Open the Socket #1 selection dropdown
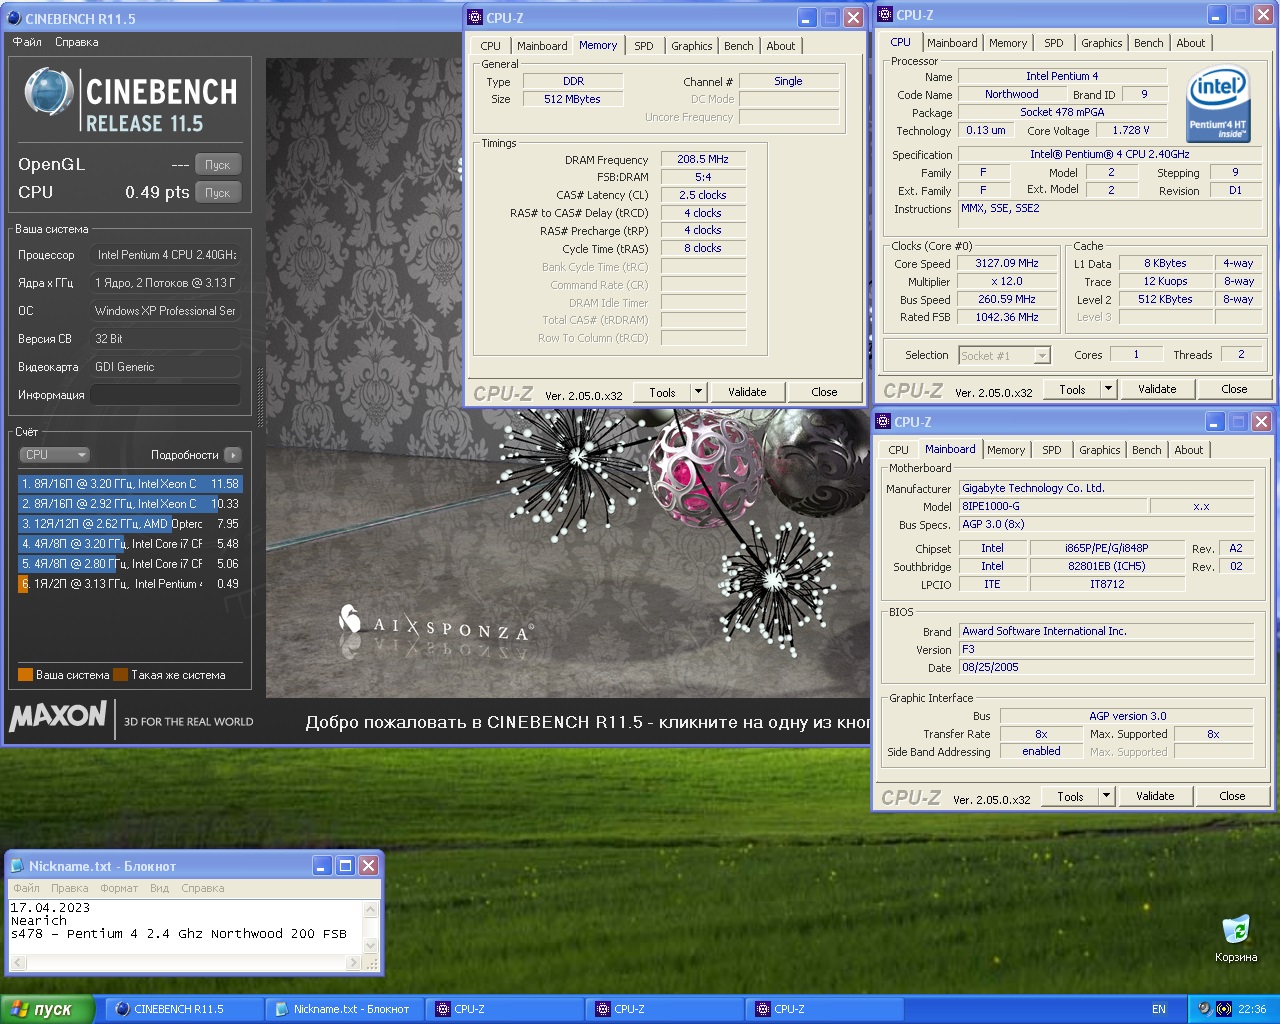Viewport: 1280px width, 1024px height. point(1004,355)
